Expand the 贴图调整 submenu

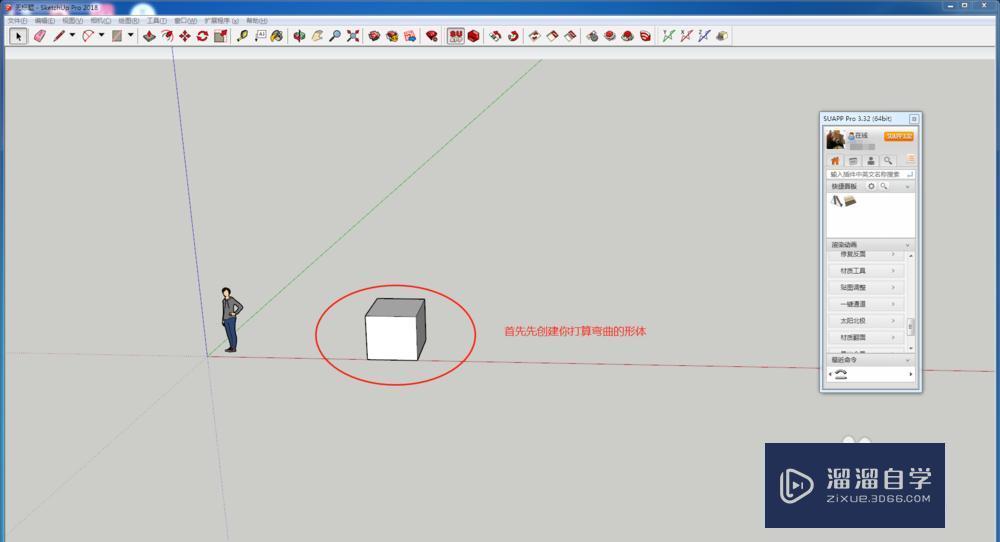coord(865,288)
